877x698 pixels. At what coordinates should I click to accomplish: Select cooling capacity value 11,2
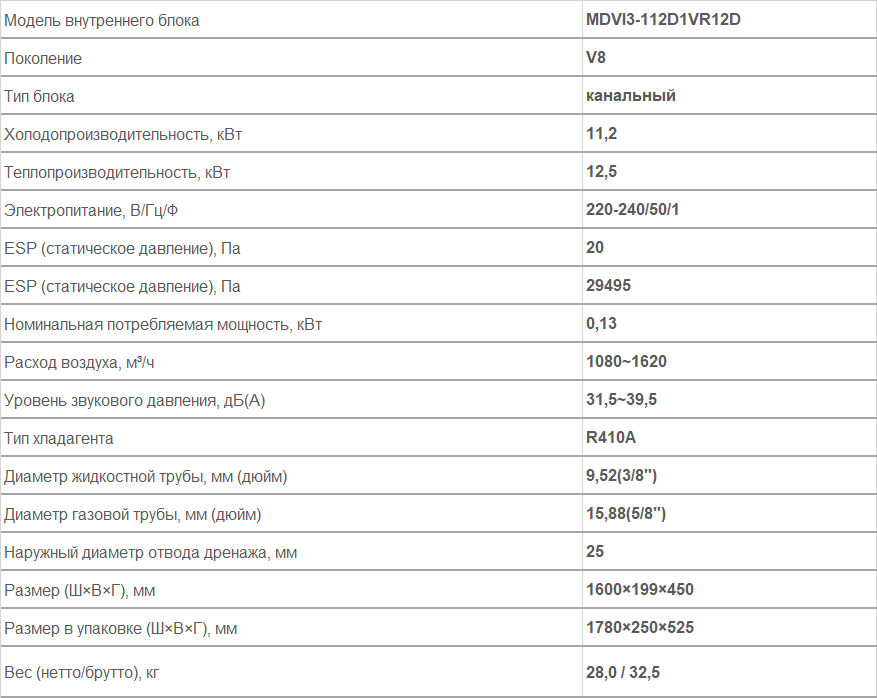point(601,134)
